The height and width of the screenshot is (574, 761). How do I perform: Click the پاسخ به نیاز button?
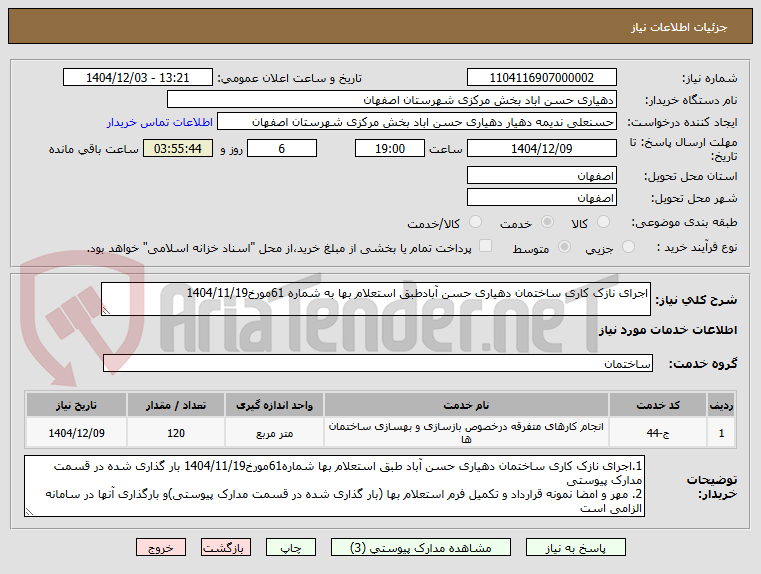576,547
